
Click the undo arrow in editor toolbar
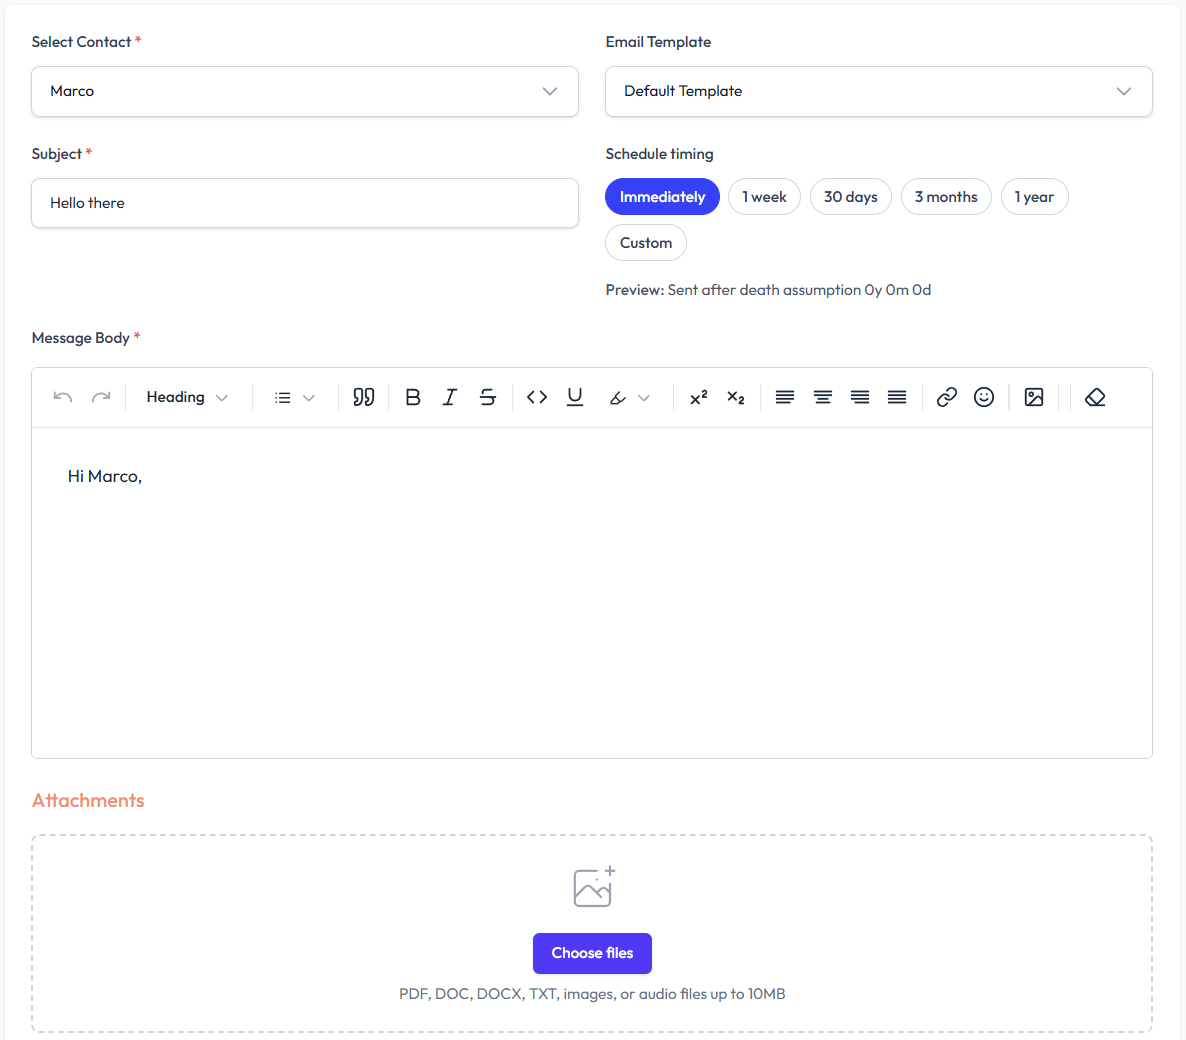(x=63, y=397)
